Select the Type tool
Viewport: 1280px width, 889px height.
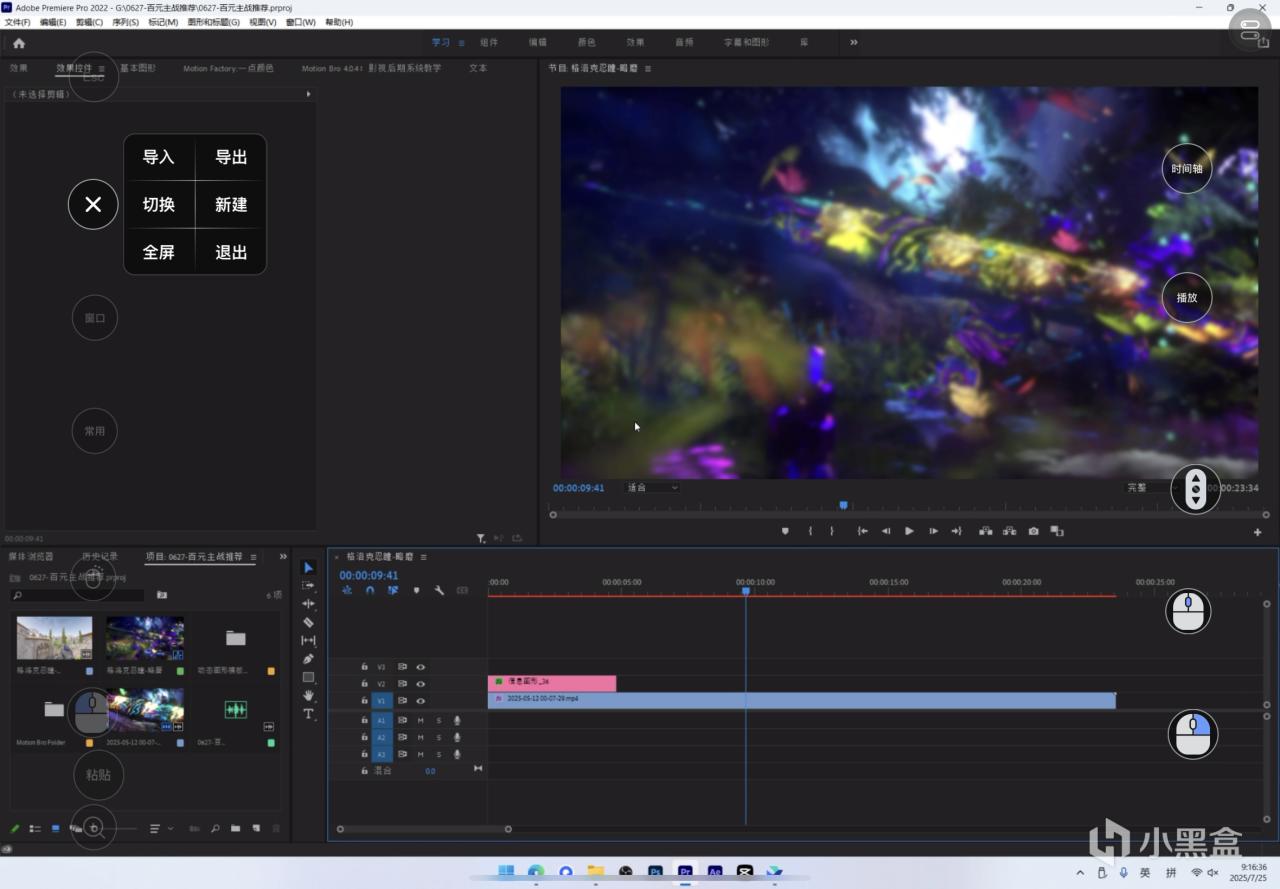308,714
